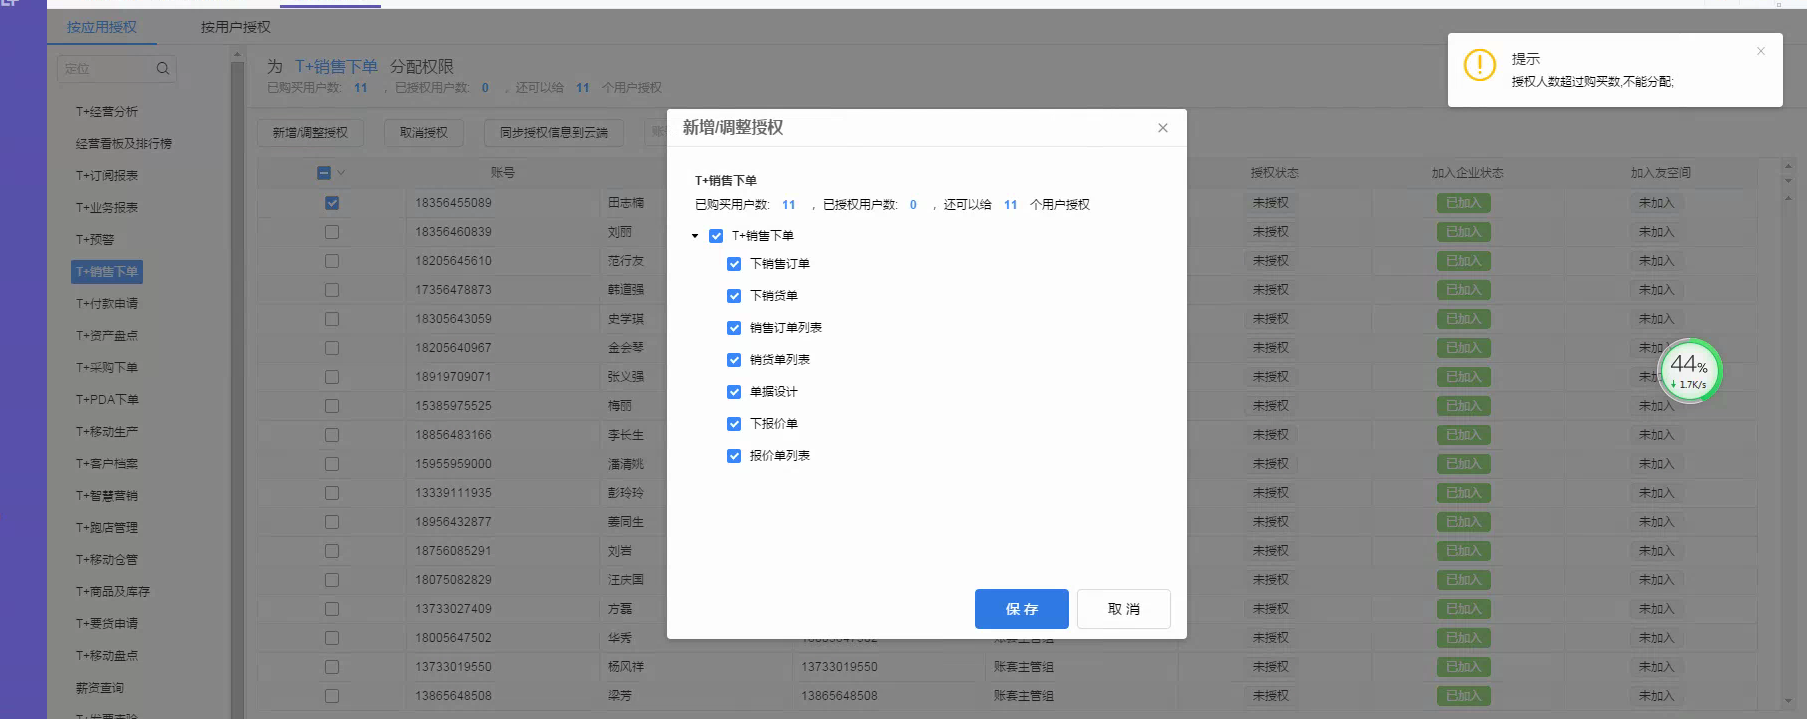Uncheck 下销货单 permission
The width and height of the screenshot is (1807, 719).
coord(734,296)
